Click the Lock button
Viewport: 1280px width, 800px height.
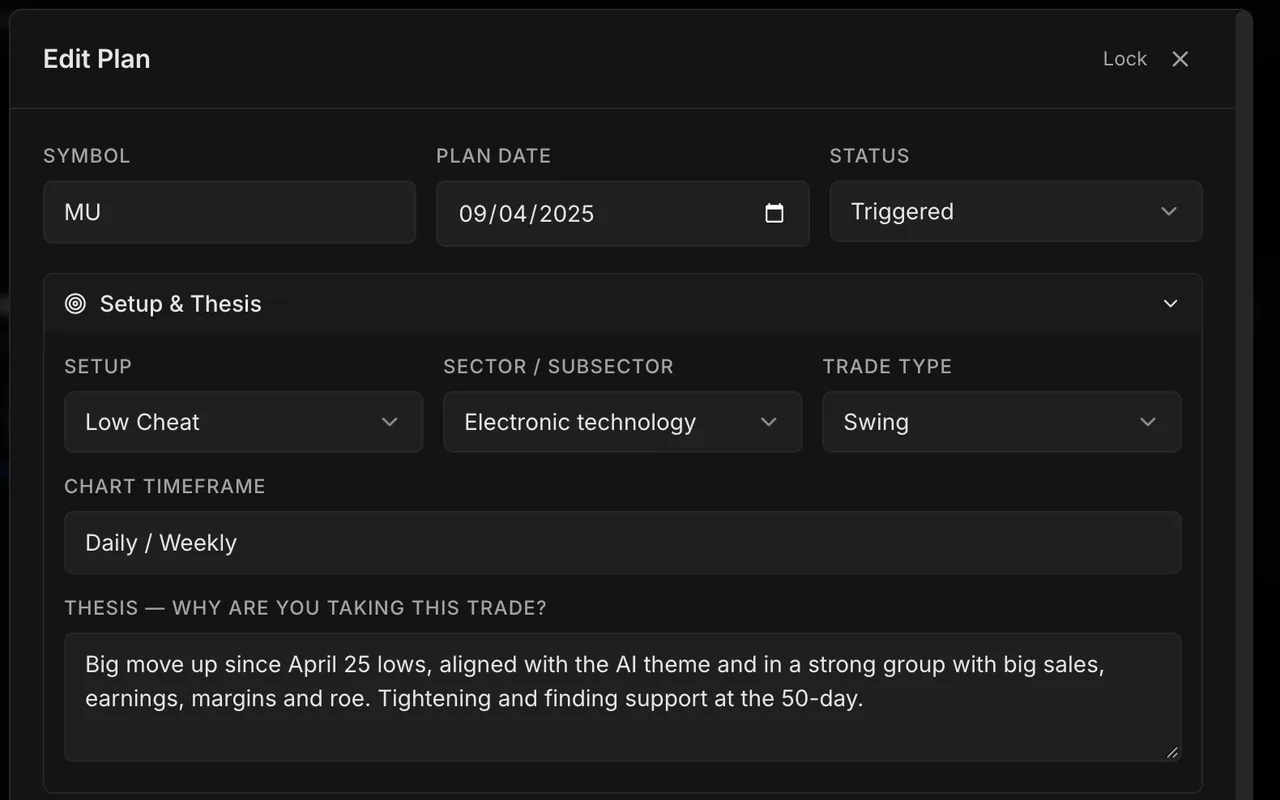(1124, 59)
